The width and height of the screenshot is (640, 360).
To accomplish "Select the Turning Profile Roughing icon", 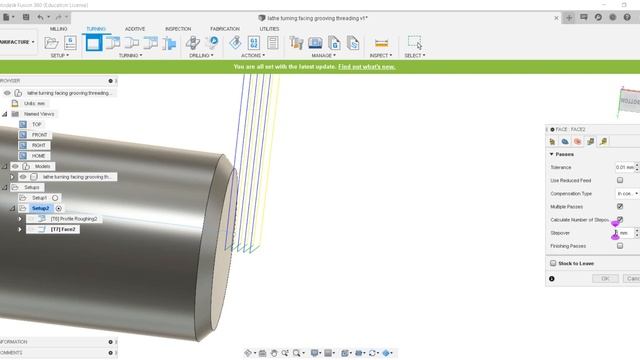I will pyautogui.click(x=113, y=43).
